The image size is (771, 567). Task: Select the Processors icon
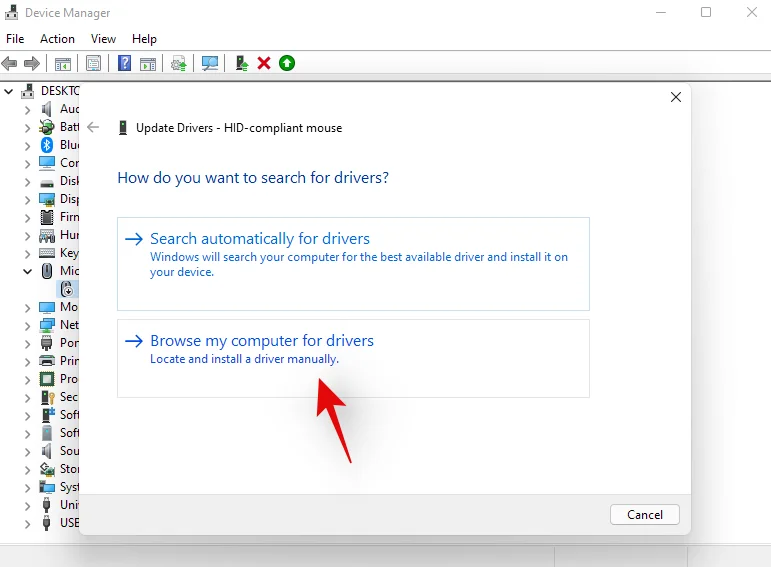(47, 379)
